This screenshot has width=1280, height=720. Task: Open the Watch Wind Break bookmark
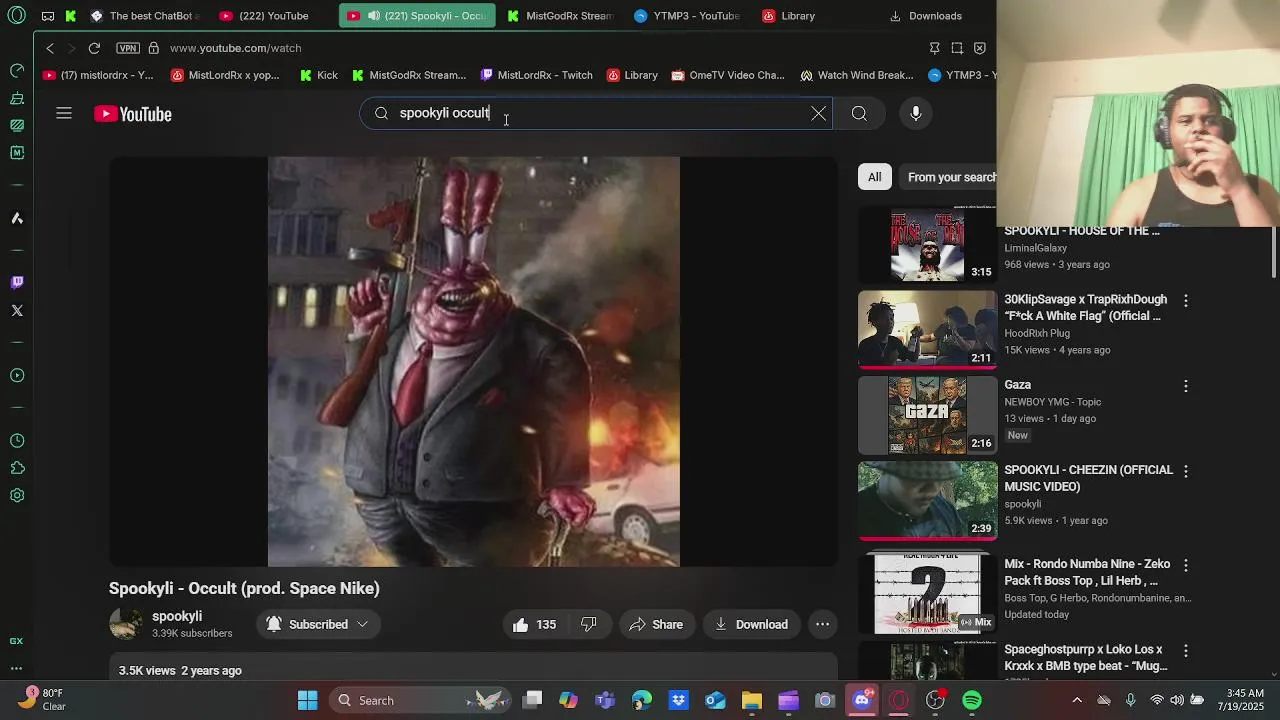856,75
